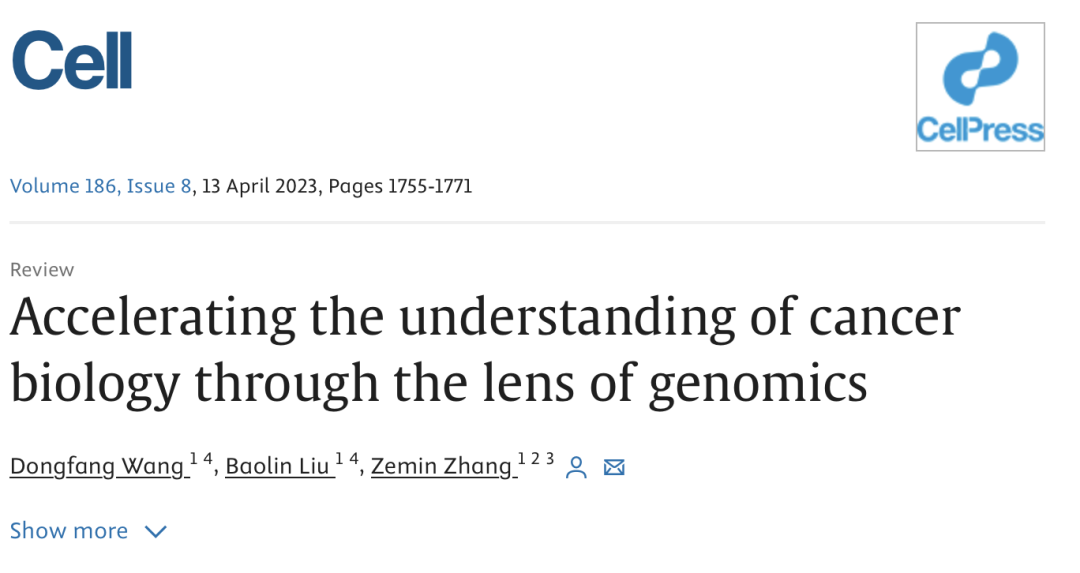The height and width of the screenshot is (573, 1080).
Task: Click superscript 4 after Dongfang Wang
Action: pyautogui.click(x=207, y=459)
